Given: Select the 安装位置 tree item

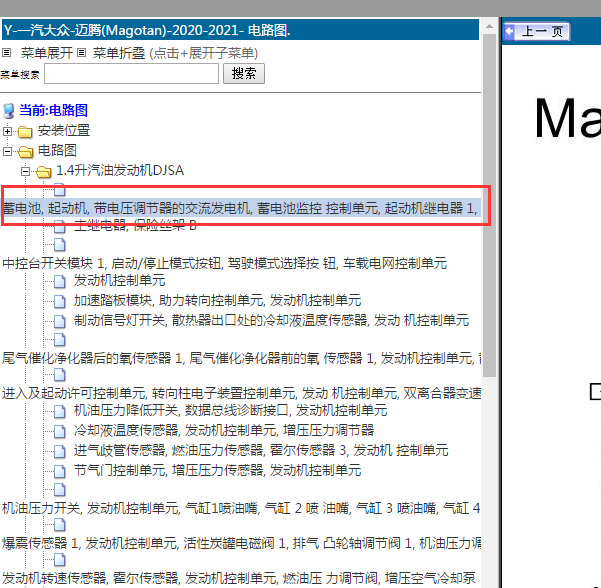Looking at the screenshot, I should (x=64, y=131).
